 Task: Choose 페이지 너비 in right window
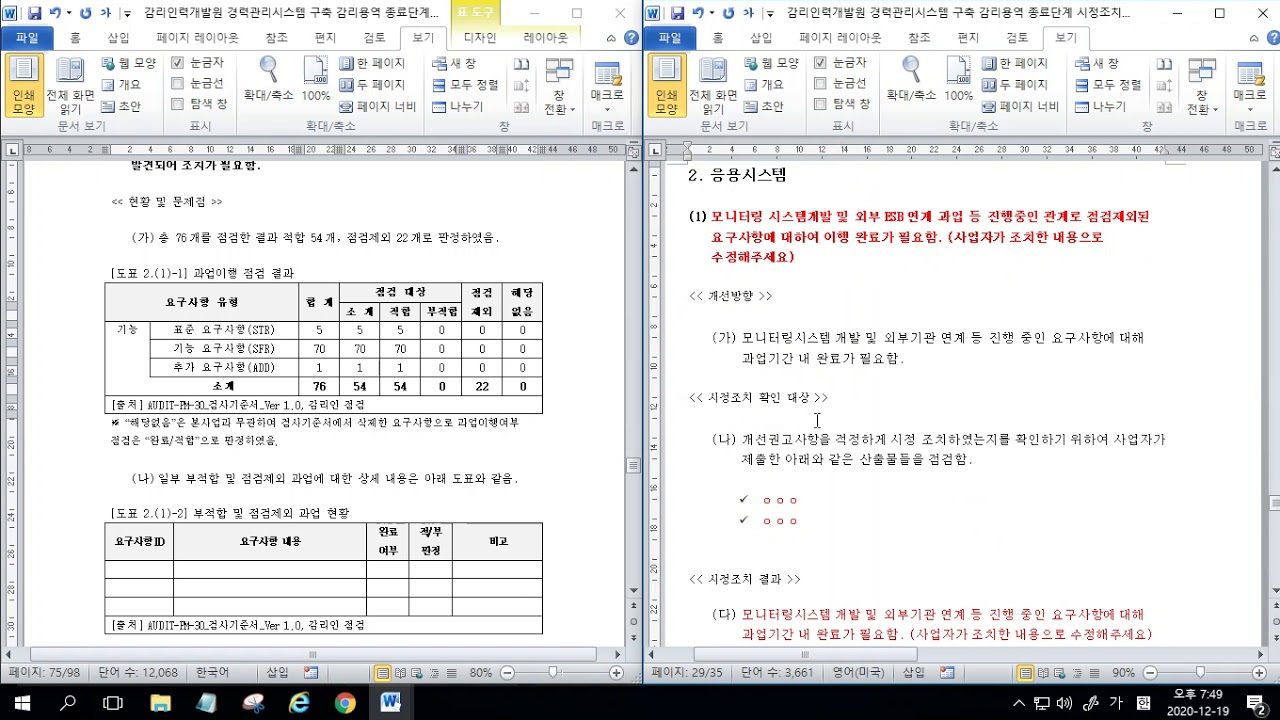(1020, 106)
